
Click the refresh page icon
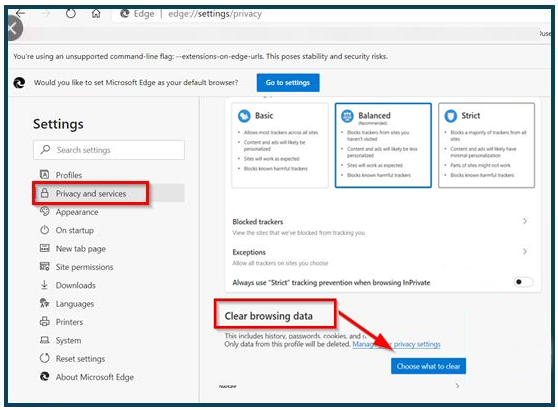click(x=71, y=14)
